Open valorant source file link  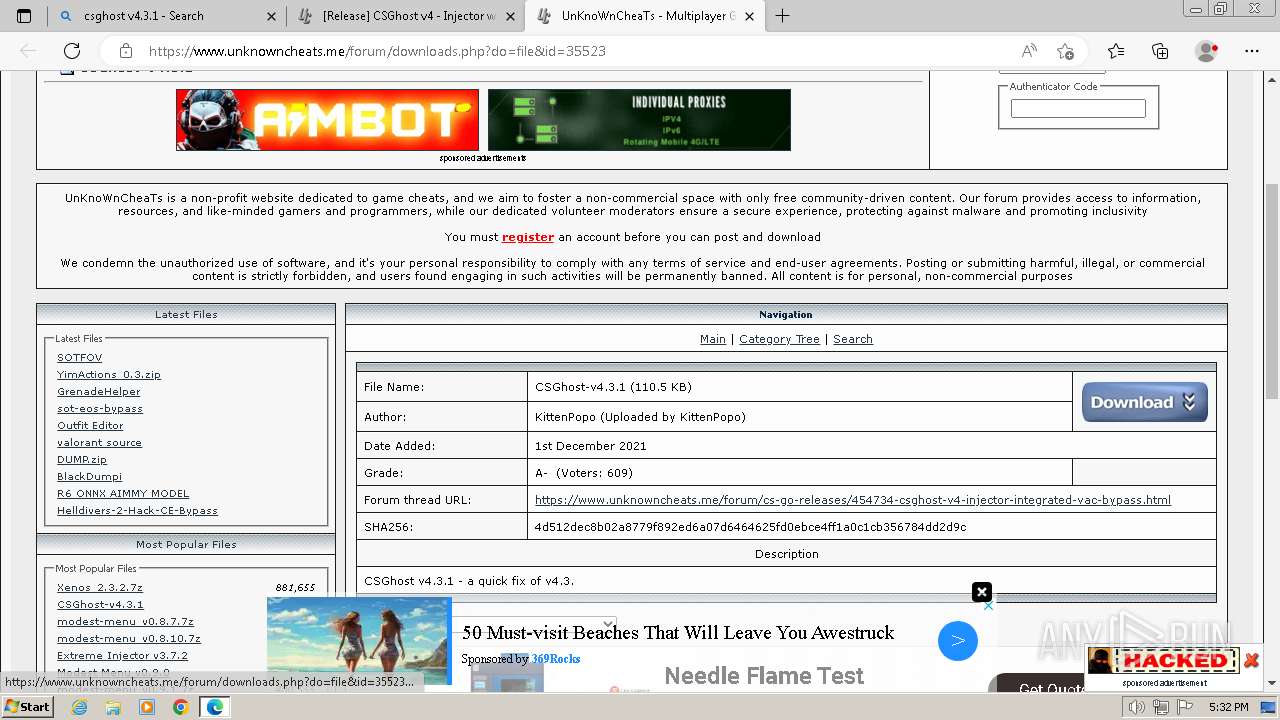(99, 442)
